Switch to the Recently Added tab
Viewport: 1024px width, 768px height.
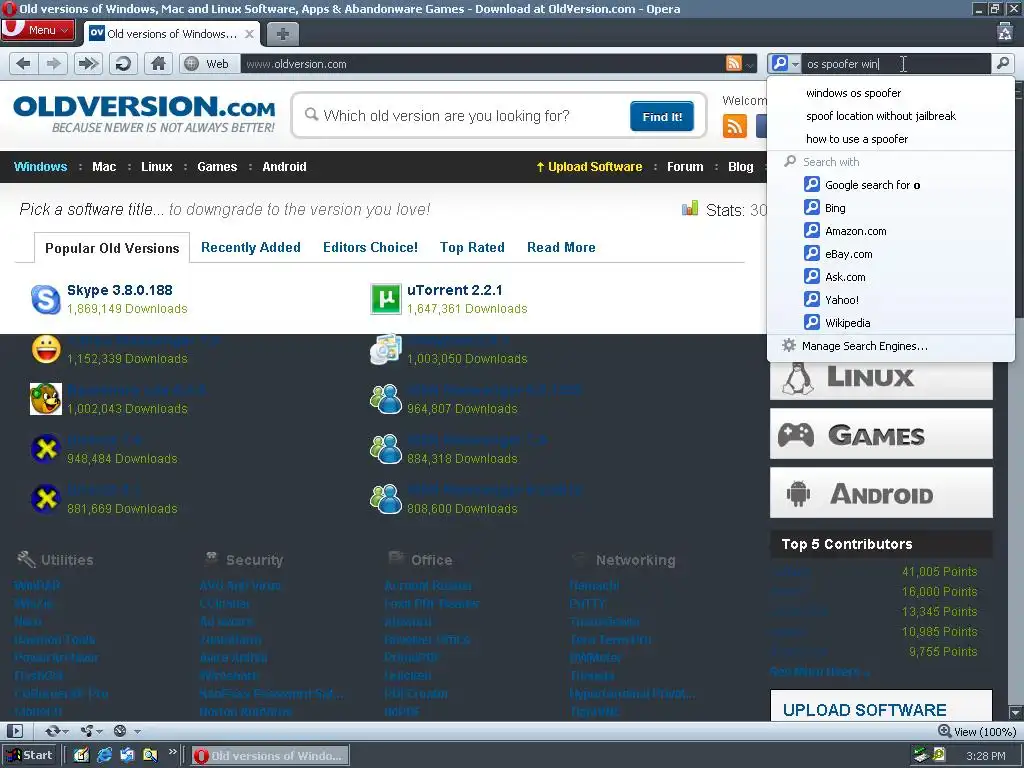pyautogui.click(x=251, y=248)
